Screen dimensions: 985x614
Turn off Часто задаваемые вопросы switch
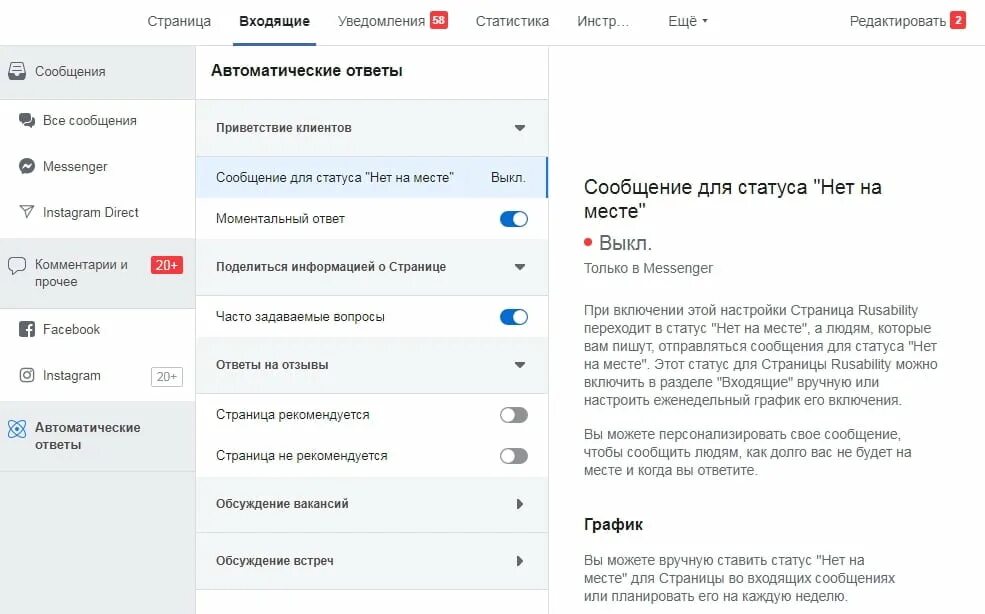coord(514,317)
